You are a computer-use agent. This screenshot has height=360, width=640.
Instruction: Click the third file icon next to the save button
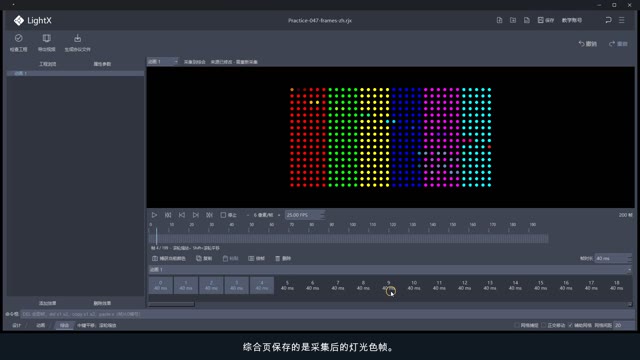pos(527,20)
